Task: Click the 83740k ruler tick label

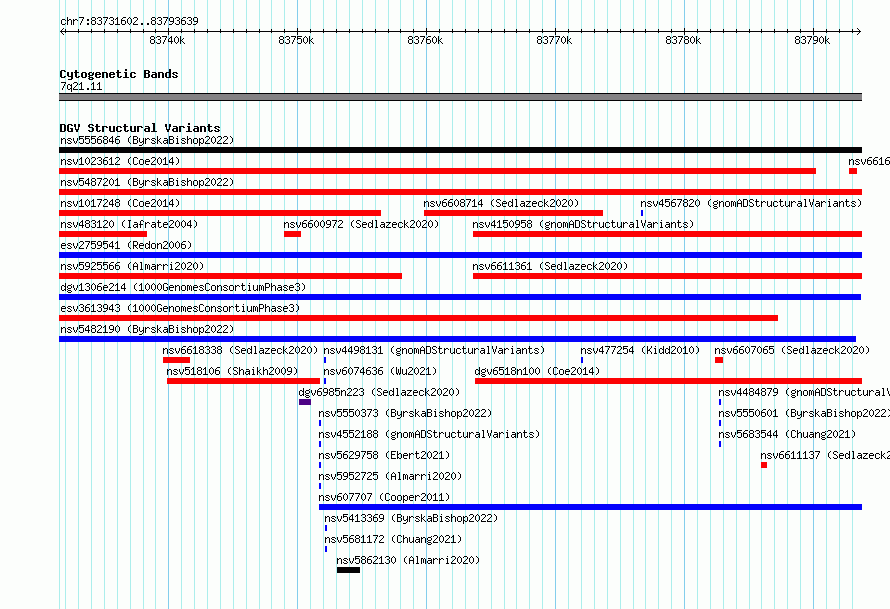Action: [x=167, y=40]
